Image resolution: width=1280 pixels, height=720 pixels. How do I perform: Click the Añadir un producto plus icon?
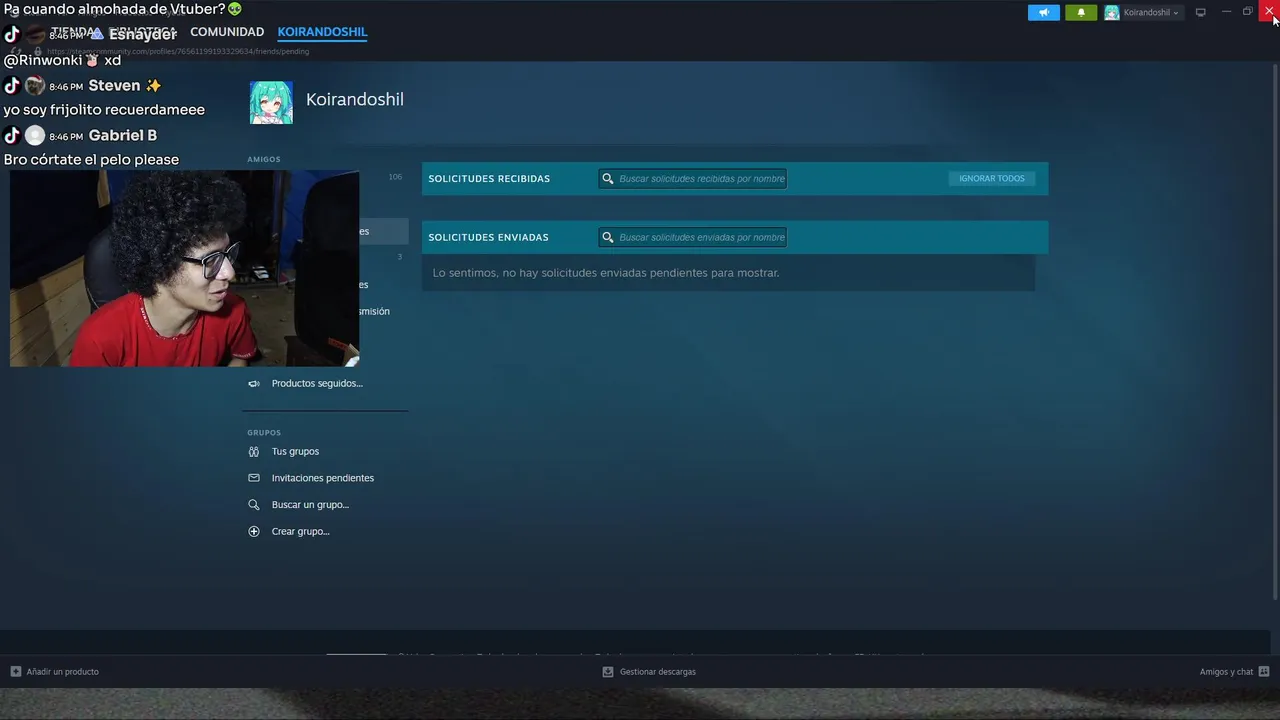[x=16, y=672]
